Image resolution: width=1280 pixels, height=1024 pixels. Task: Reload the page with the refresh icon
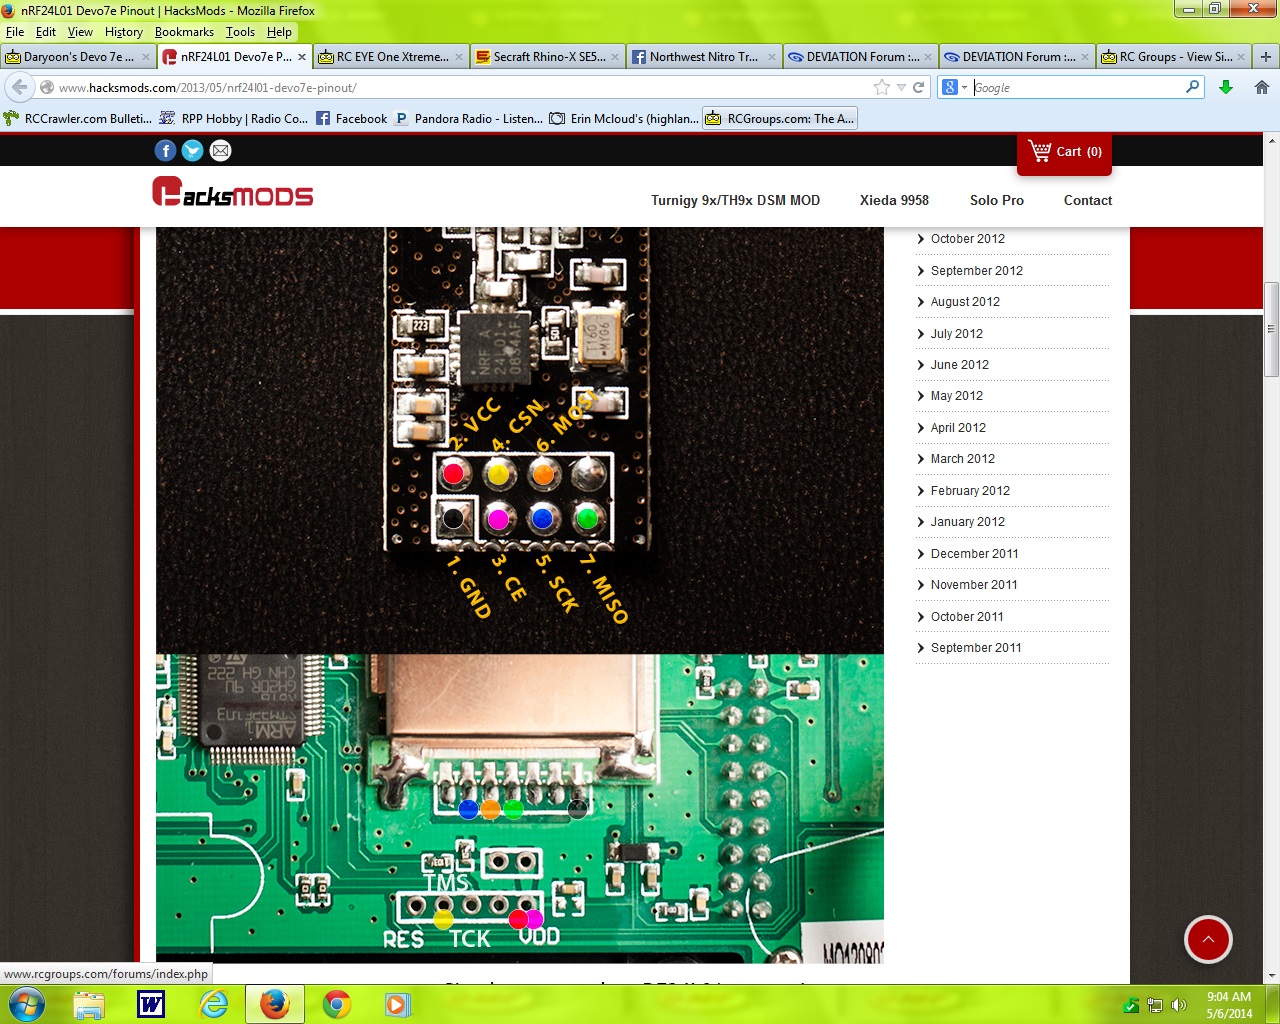[919, 87]
